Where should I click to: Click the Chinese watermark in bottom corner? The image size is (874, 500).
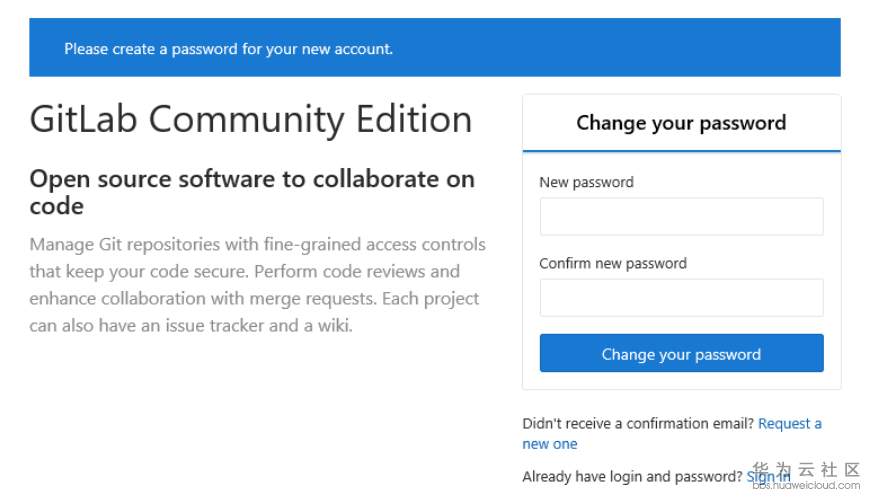804,472
